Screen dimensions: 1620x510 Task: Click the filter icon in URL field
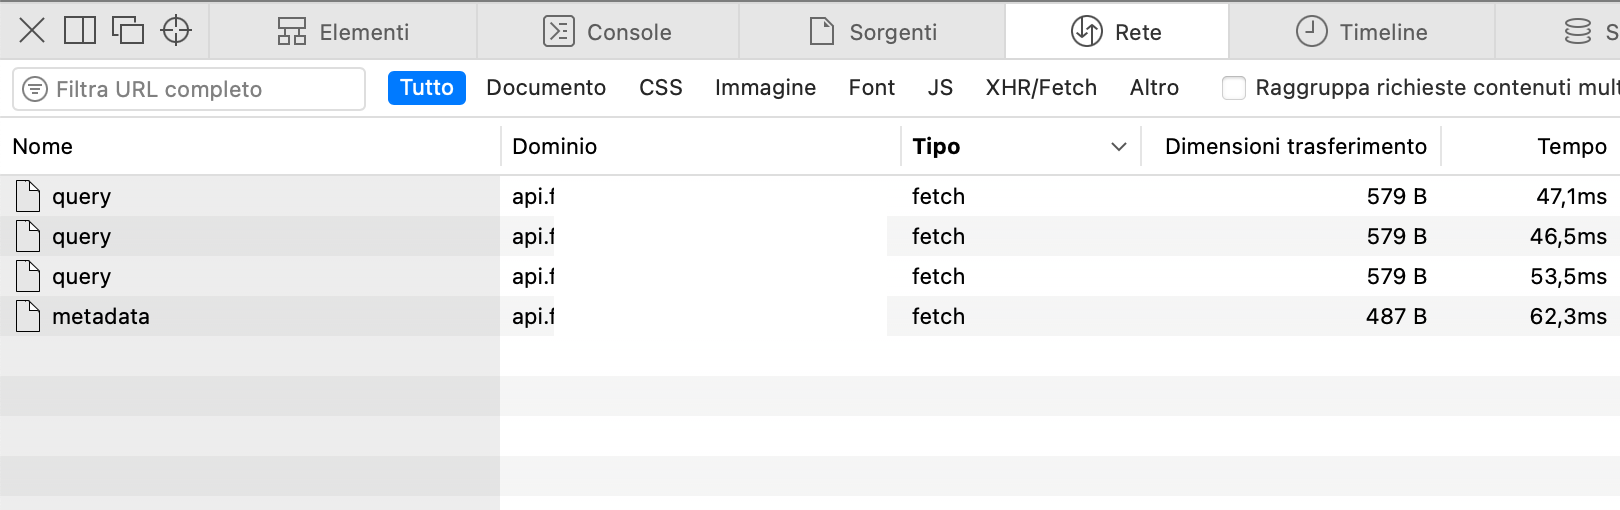pos(35,89)
